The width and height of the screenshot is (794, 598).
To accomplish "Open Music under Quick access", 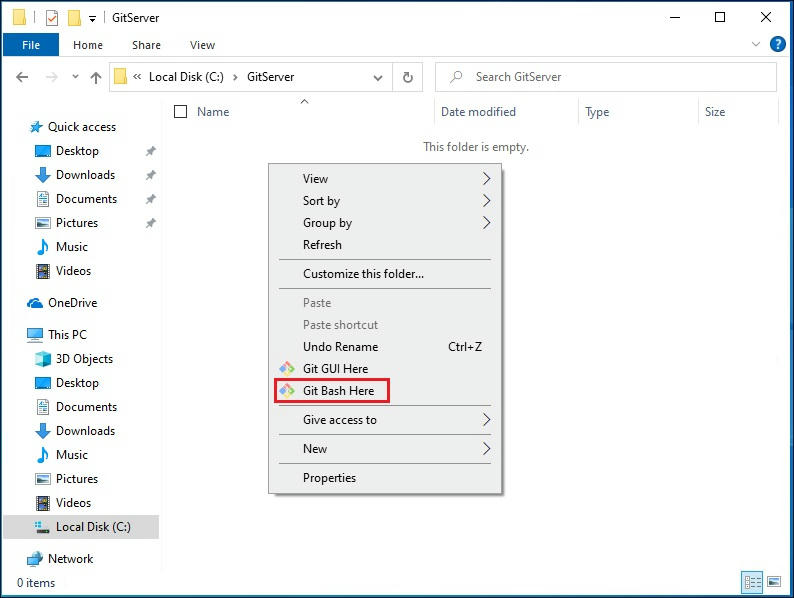I will pos(71,247).
